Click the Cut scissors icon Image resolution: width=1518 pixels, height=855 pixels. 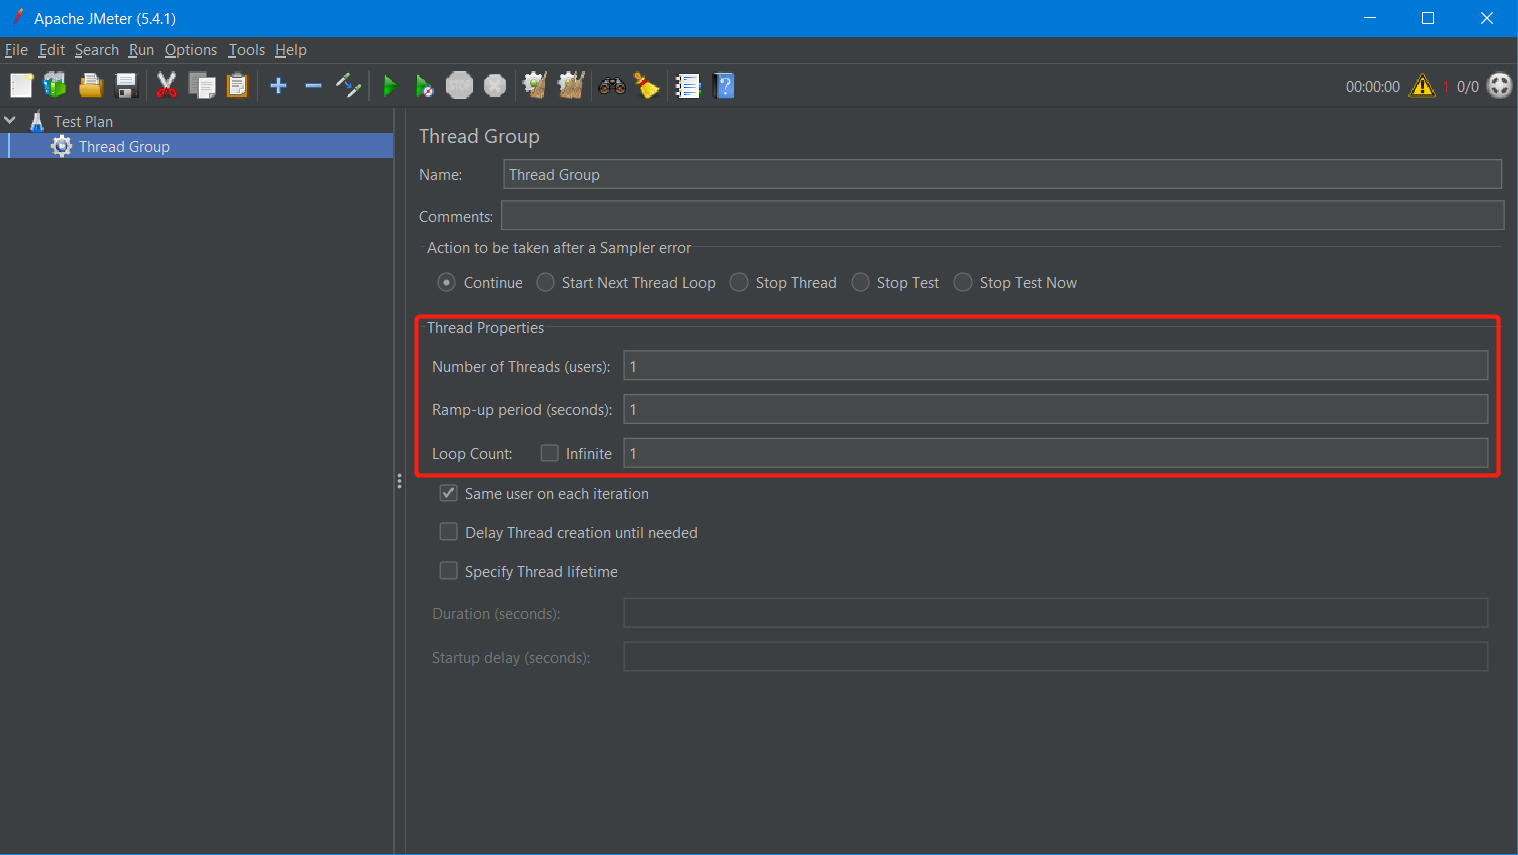[x=166, y=86]
